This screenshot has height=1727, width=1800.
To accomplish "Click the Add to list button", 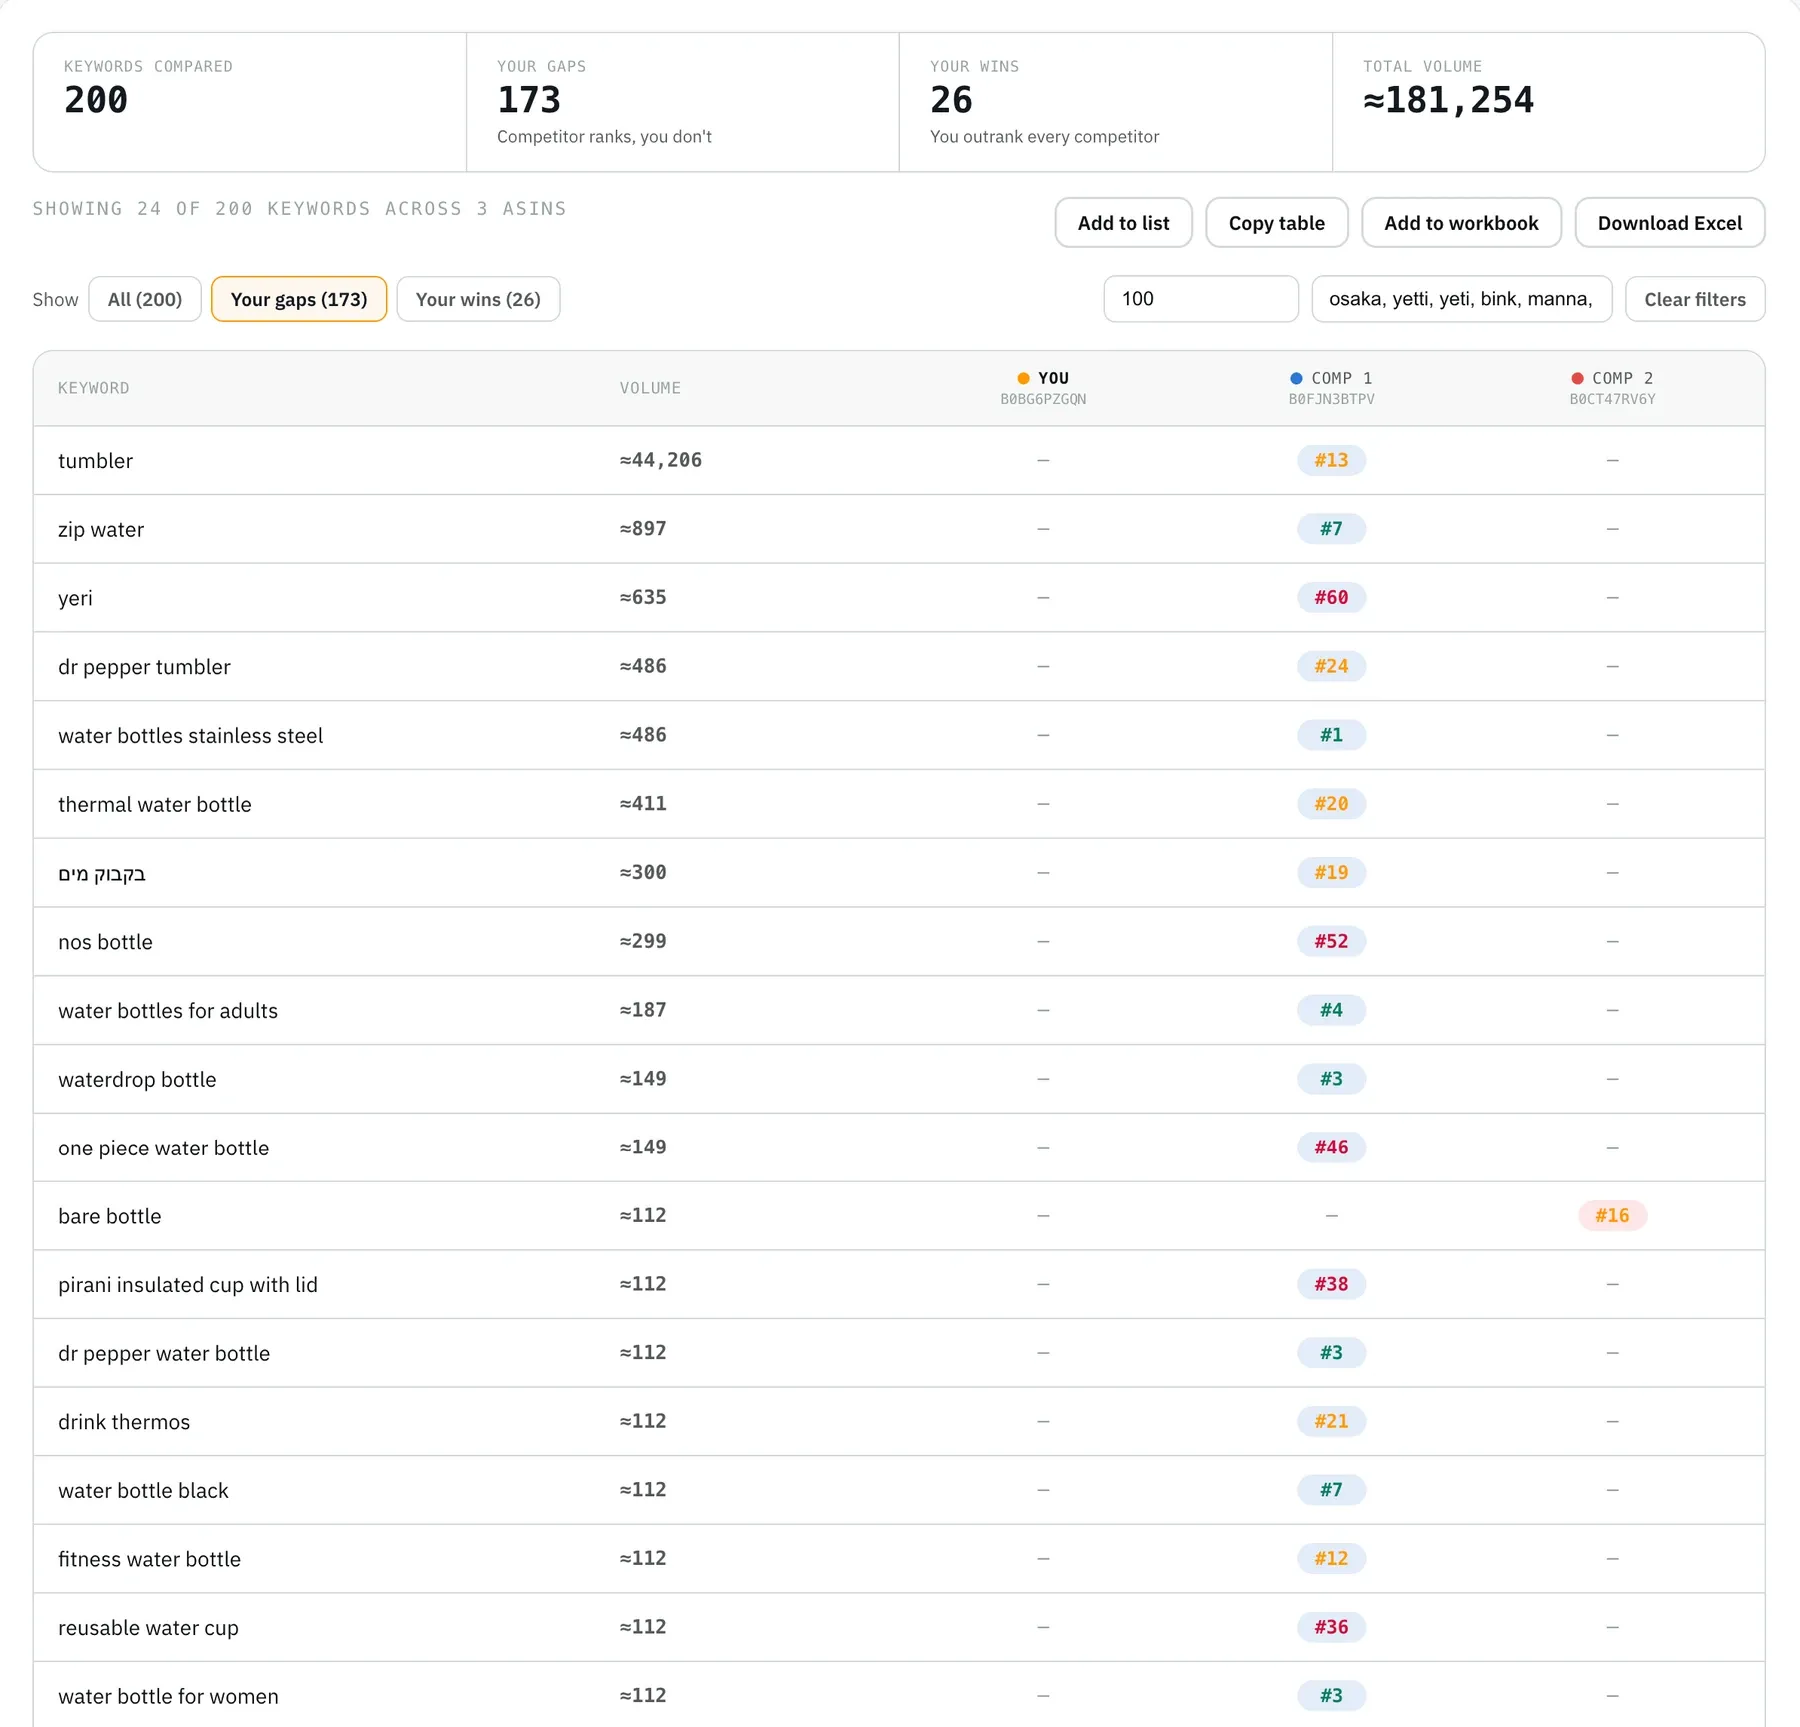I will click(x=1123, y=223).
